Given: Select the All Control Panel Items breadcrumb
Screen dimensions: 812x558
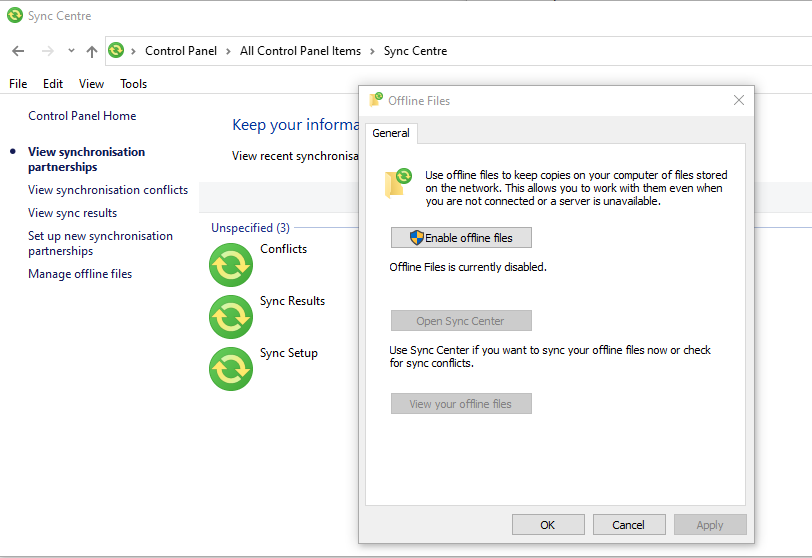Looking at the screenshot, I should pyautogui.click(x=300, y=51).
